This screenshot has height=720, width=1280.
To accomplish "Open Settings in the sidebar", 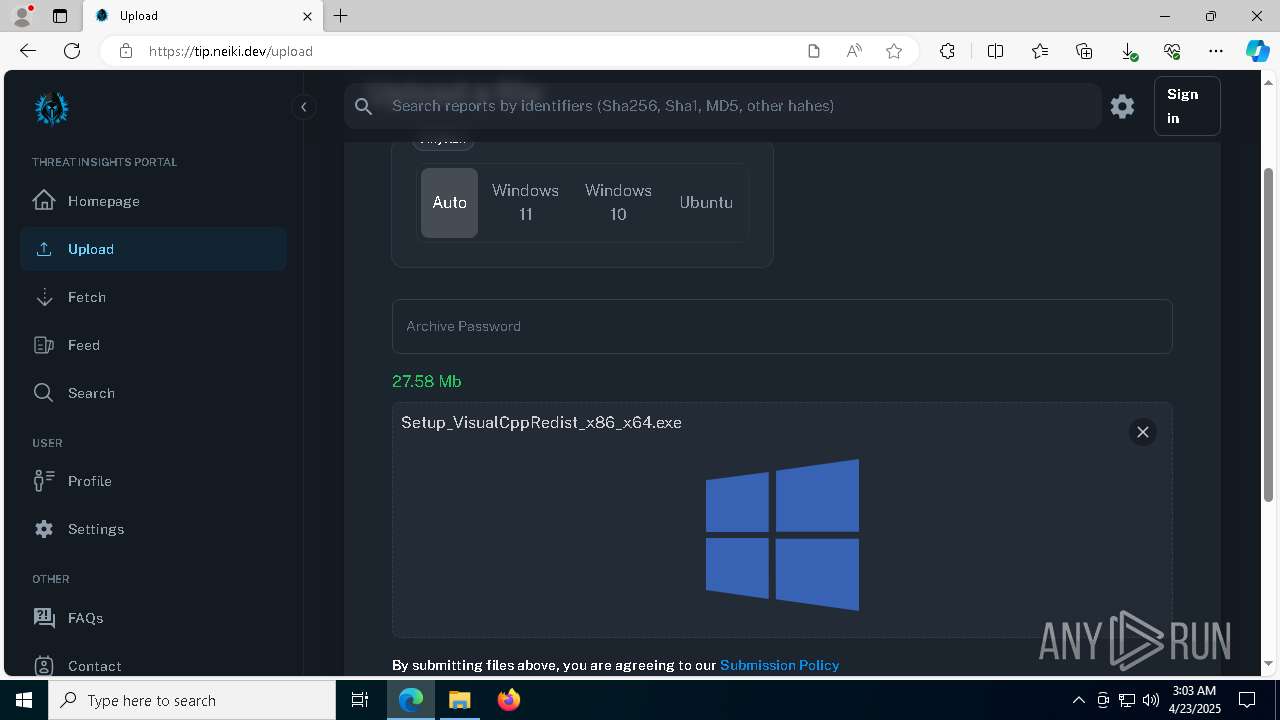I will click(x=153, y=529).
